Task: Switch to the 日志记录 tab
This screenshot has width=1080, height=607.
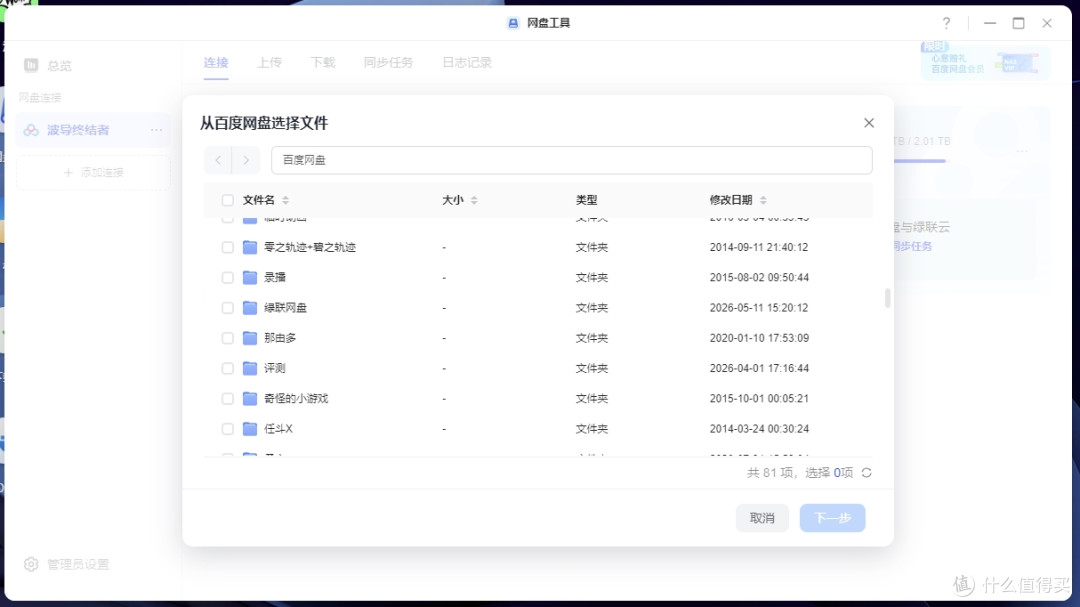Action: pos(467,63)
